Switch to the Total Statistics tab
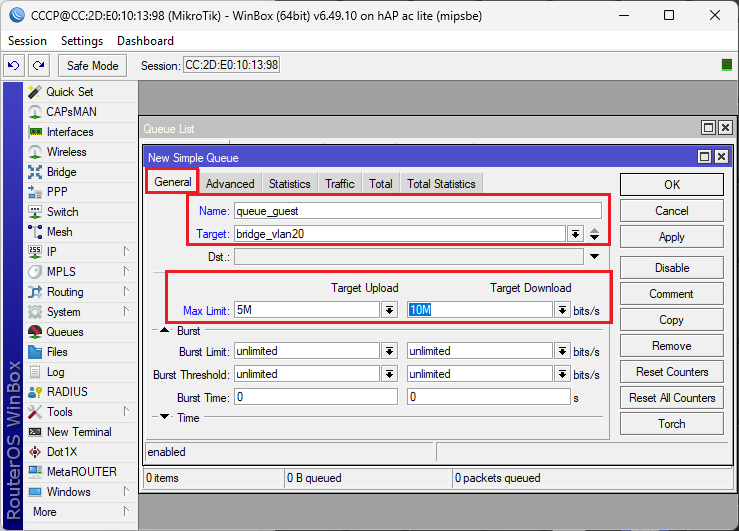 click(x=441, y=184)
